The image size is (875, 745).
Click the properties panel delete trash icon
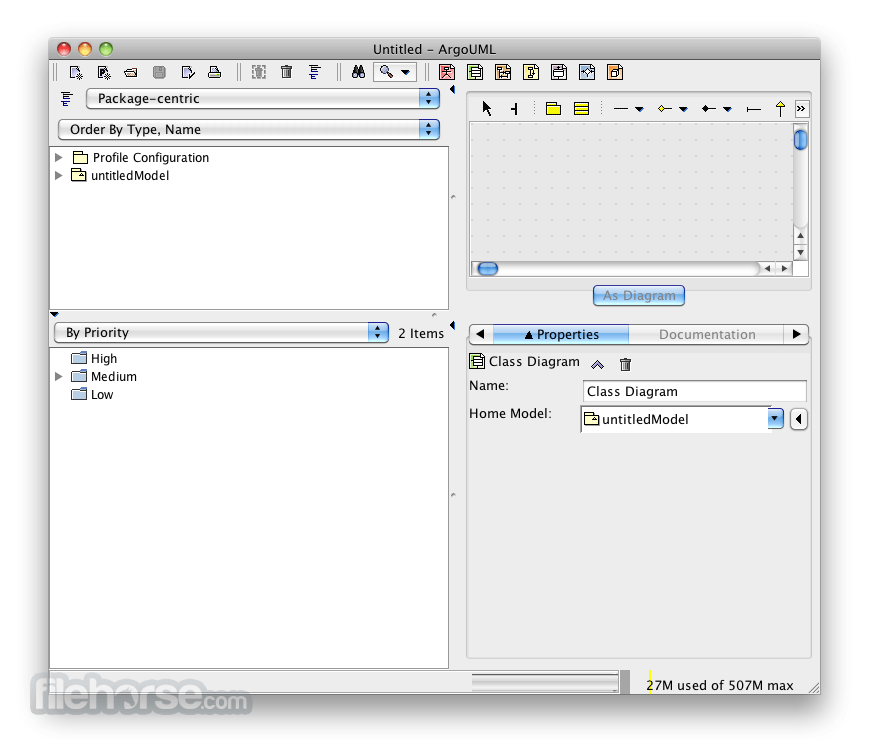[x=626, y=364]
